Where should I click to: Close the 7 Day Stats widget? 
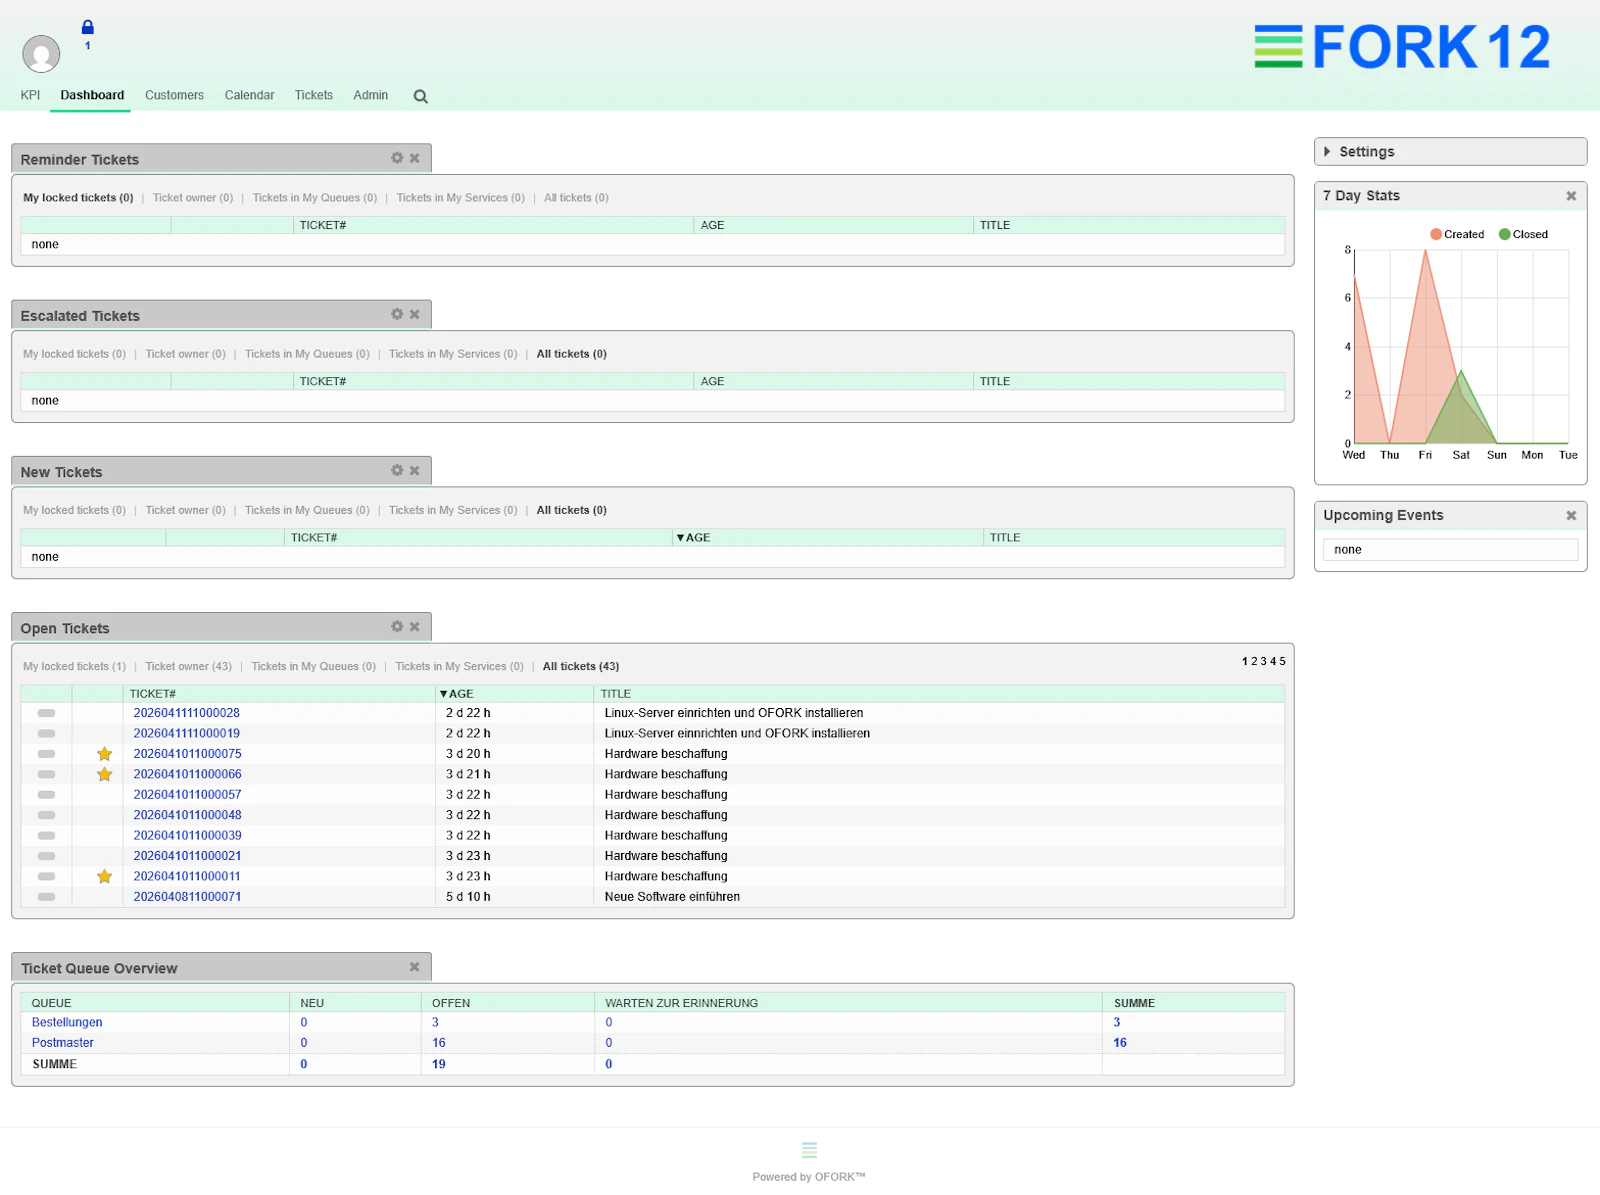[x=1571, y=196]
